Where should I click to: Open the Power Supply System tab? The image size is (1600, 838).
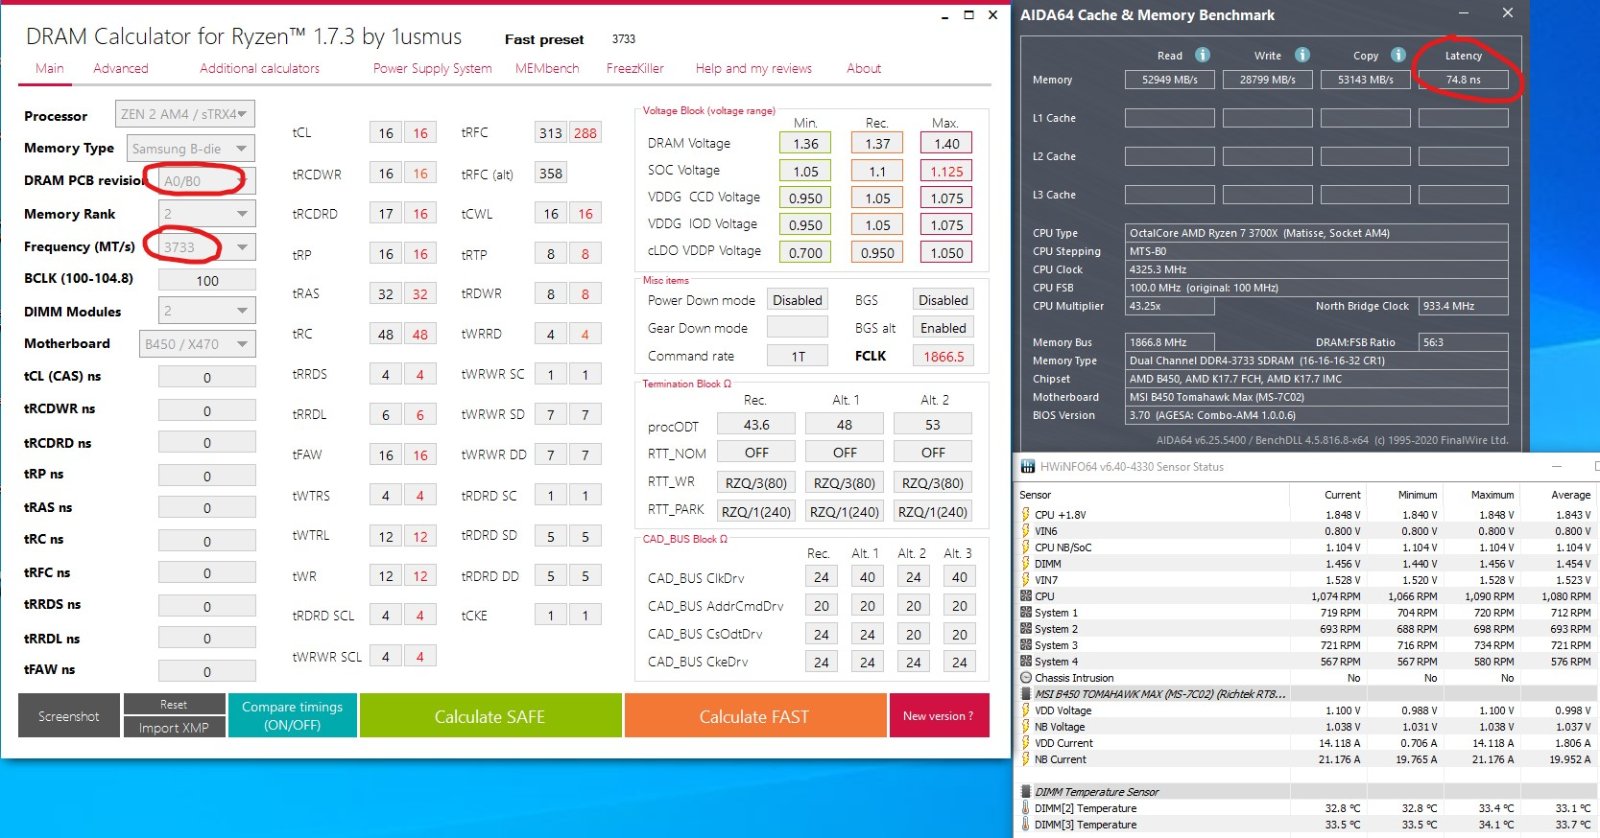coord(432,69)
